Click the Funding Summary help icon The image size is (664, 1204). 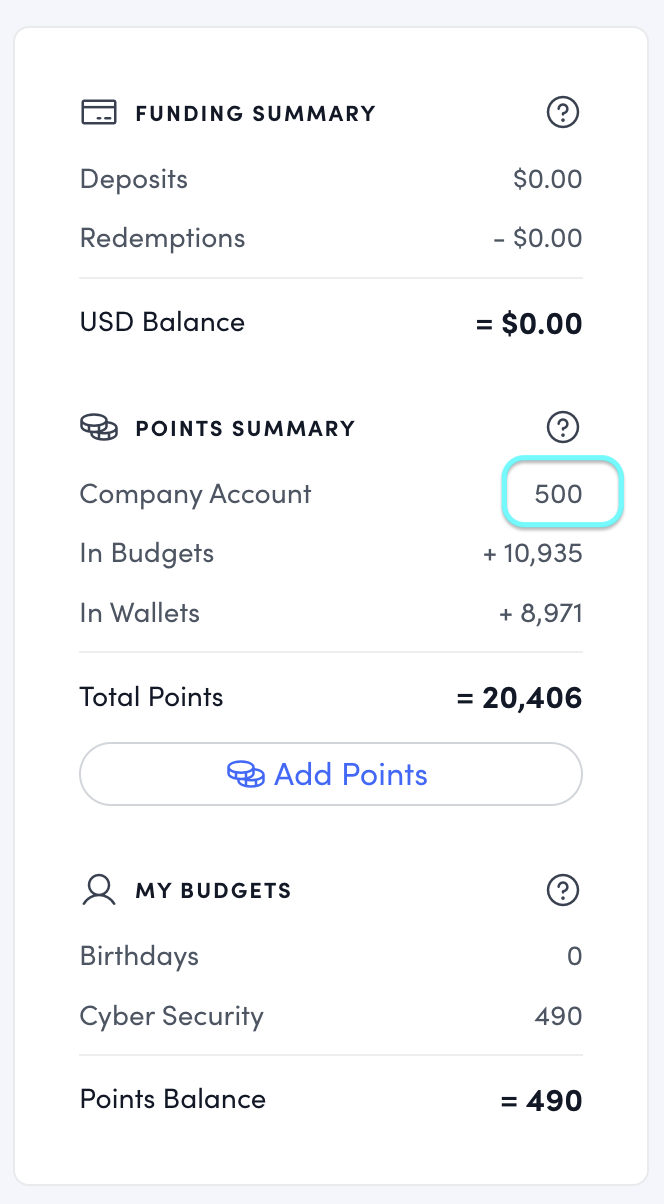coord(563,112)
